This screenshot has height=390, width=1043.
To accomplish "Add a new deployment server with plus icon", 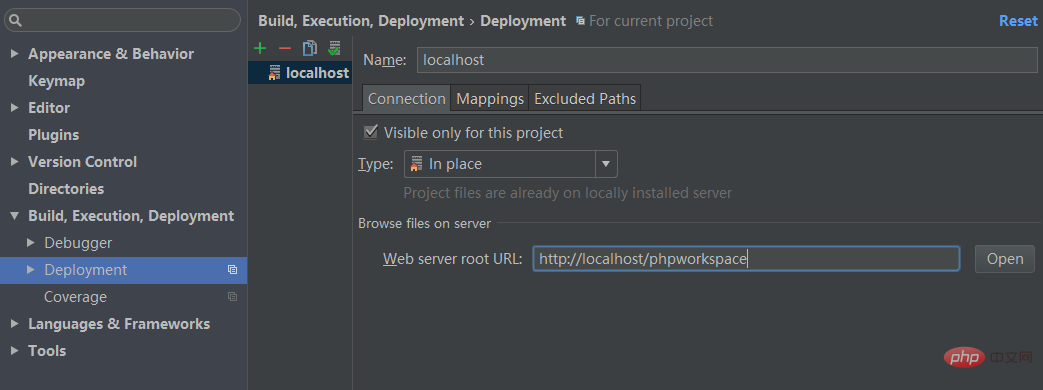I will pyautogui.click(x=260, y=48).
